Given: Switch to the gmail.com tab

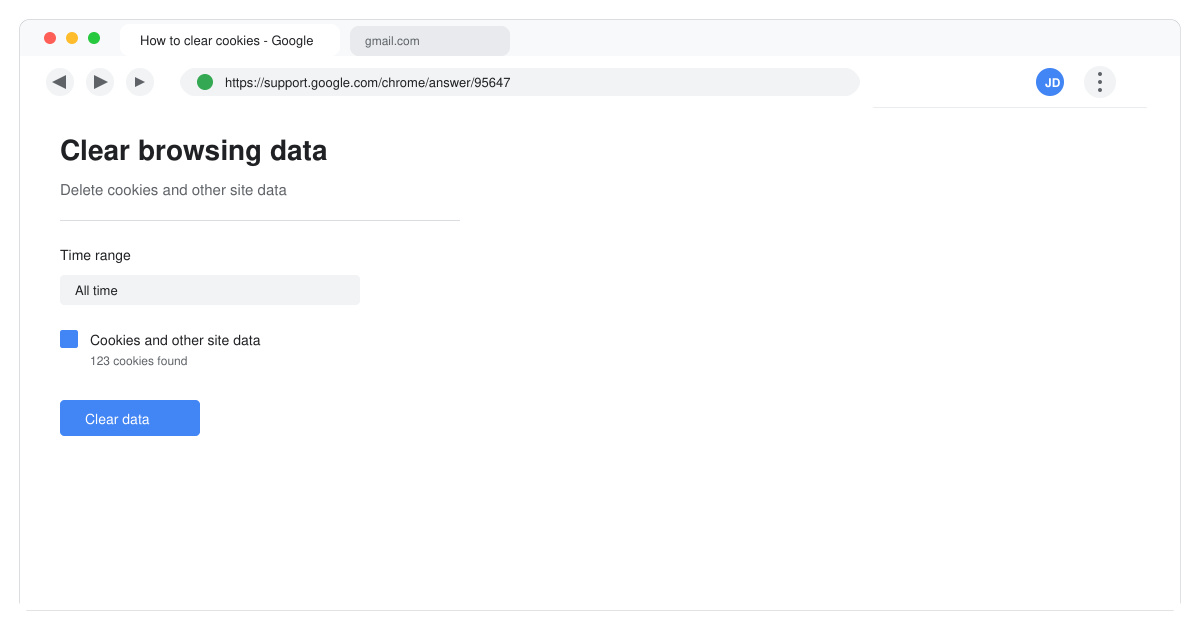Looking at the screenshot, I should coord(430,41).
